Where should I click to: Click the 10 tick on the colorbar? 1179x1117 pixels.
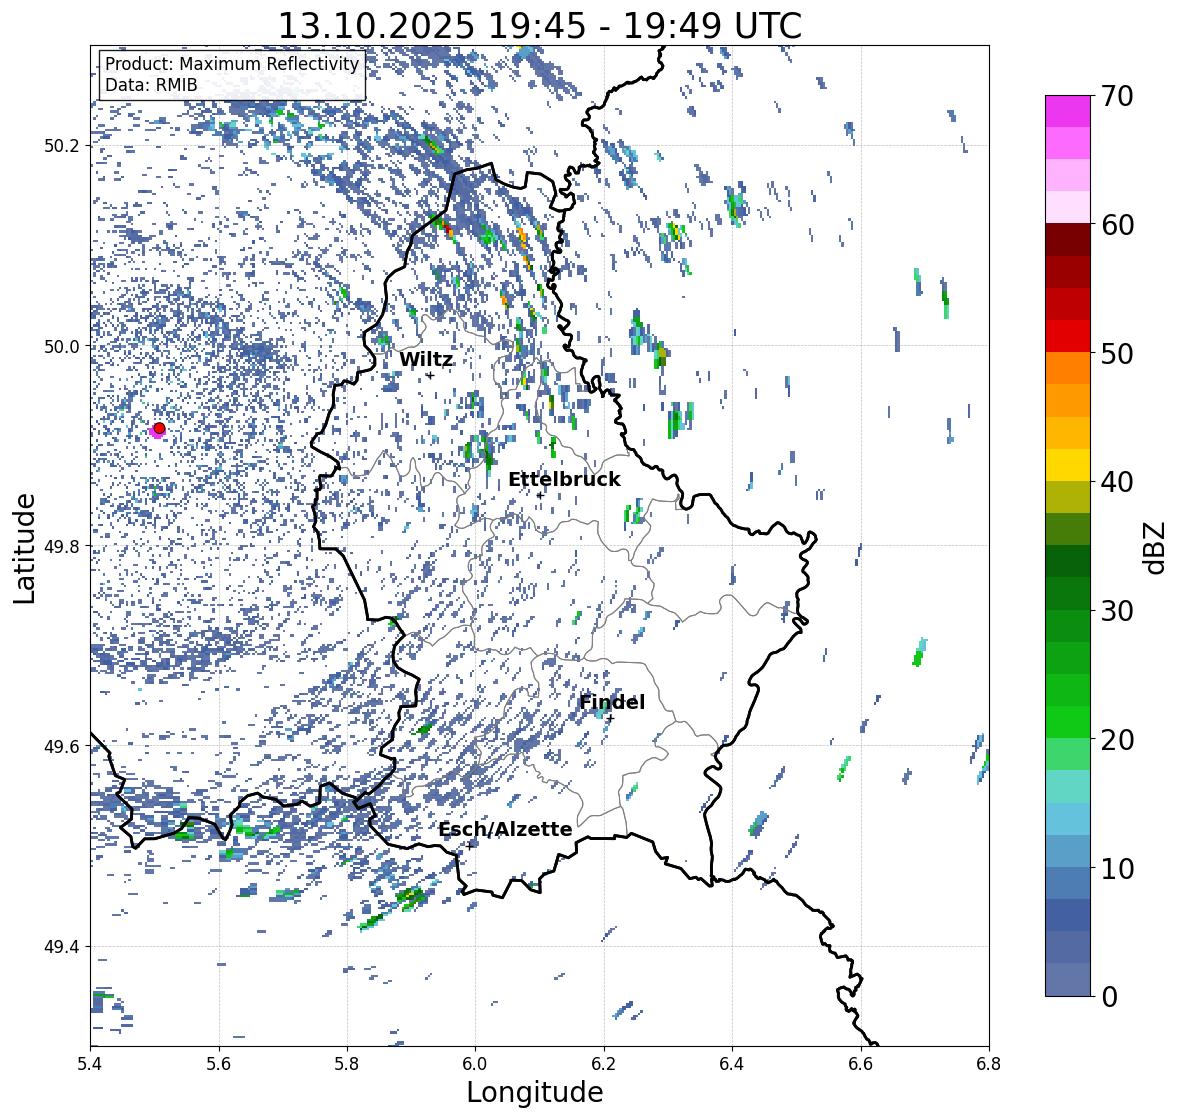[1117, 868]
